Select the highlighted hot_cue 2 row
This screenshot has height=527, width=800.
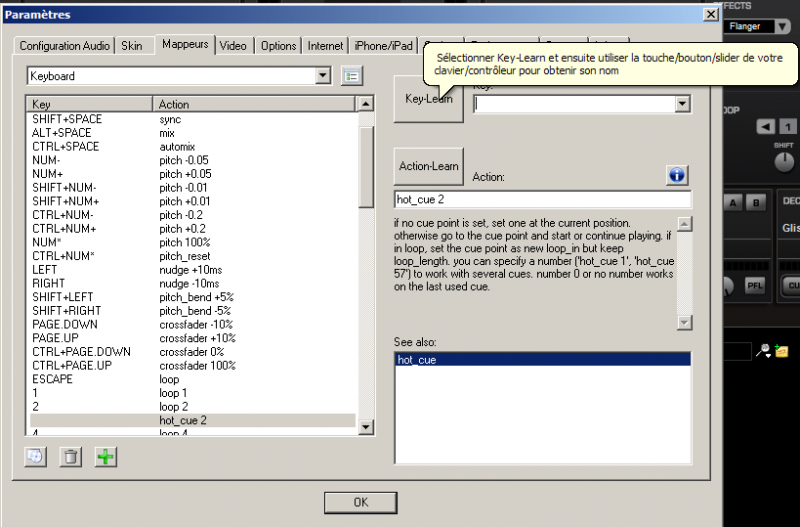(x=192, y=420)
